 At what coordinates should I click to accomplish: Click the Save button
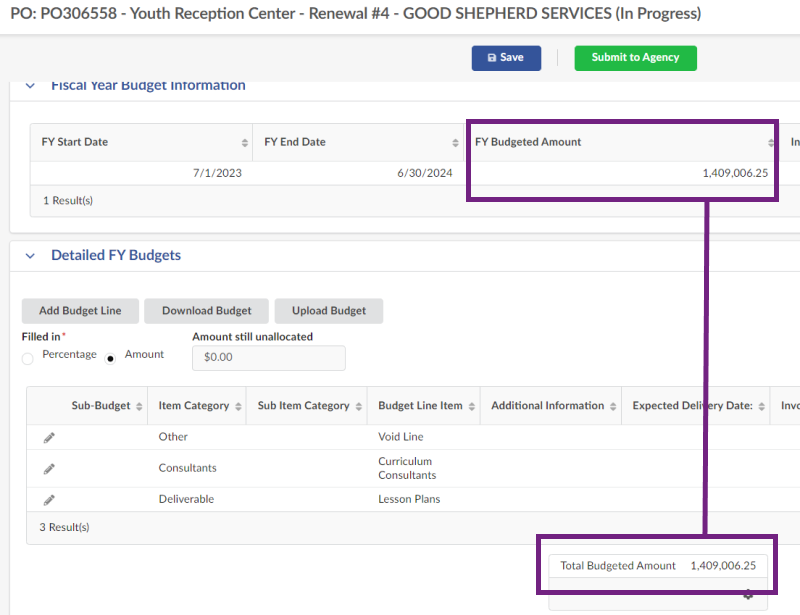(506, 58)
